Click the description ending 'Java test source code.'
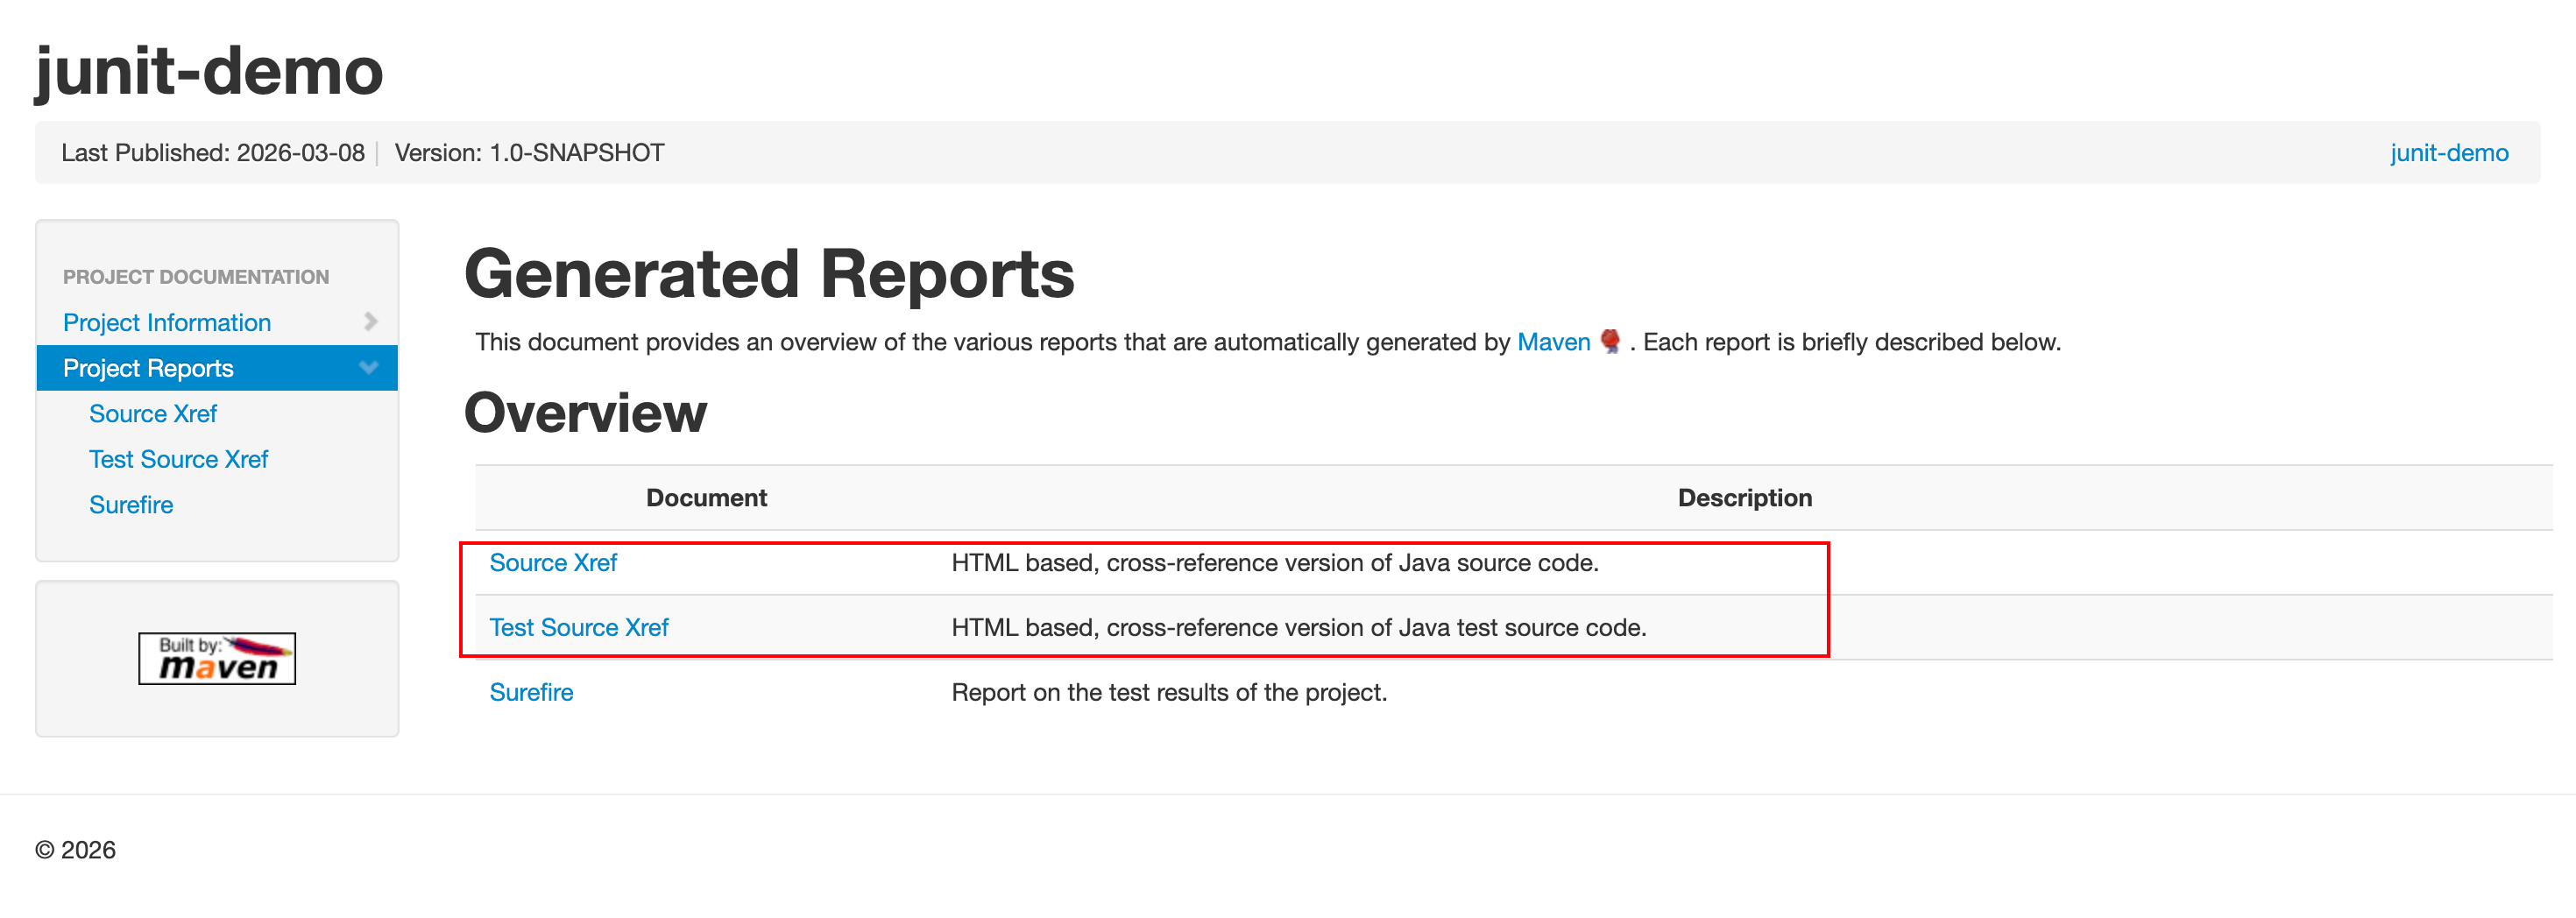Screen dimensions: 2576x918 tap(1298, 627)
